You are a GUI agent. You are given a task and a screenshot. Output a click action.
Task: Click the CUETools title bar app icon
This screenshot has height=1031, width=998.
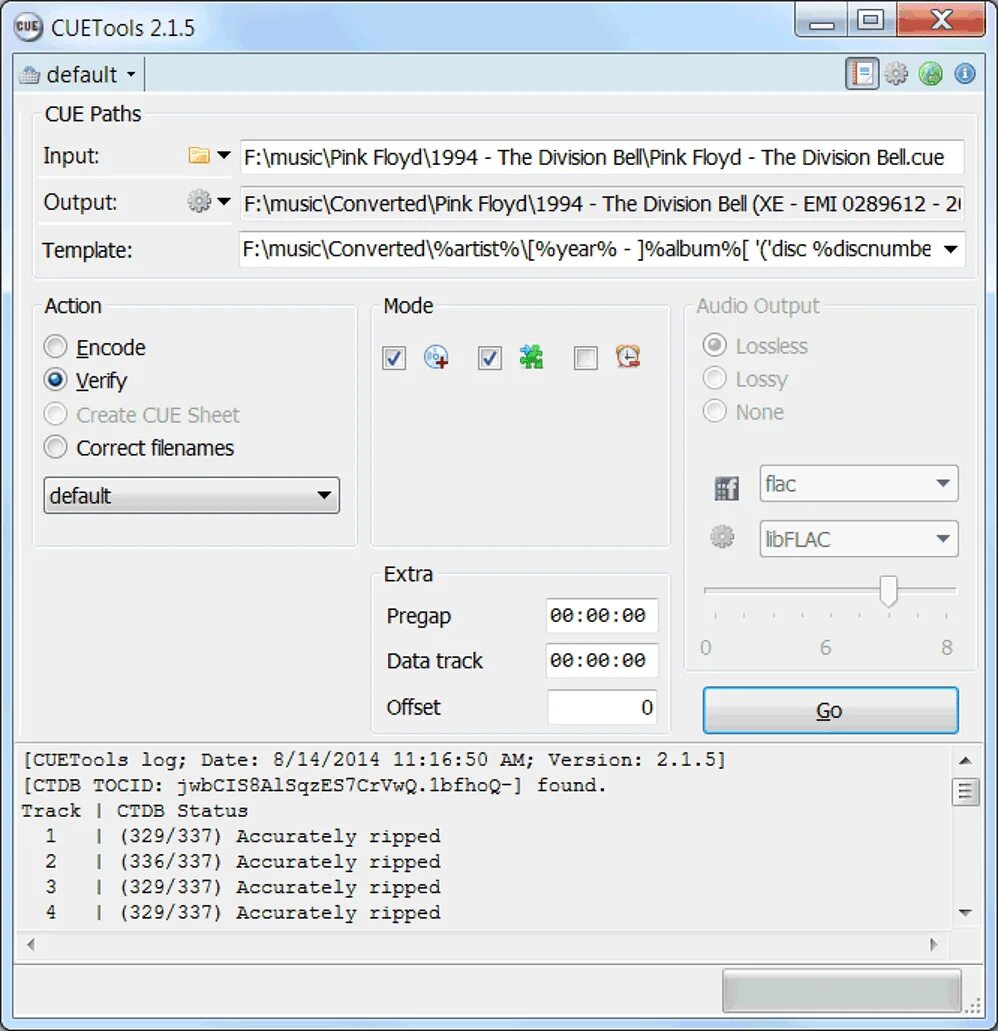pyautogui.click(x=28, y=27)
